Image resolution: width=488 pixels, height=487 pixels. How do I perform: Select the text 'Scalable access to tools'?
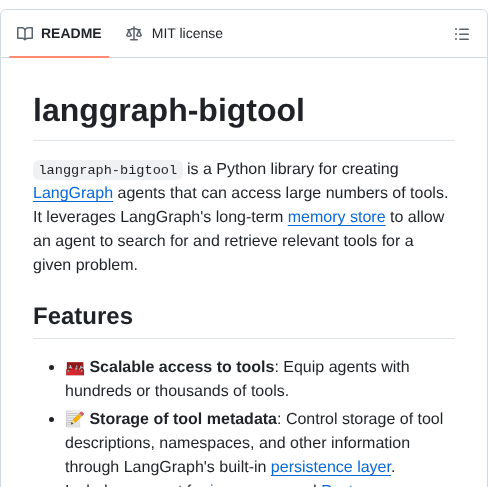182,367
